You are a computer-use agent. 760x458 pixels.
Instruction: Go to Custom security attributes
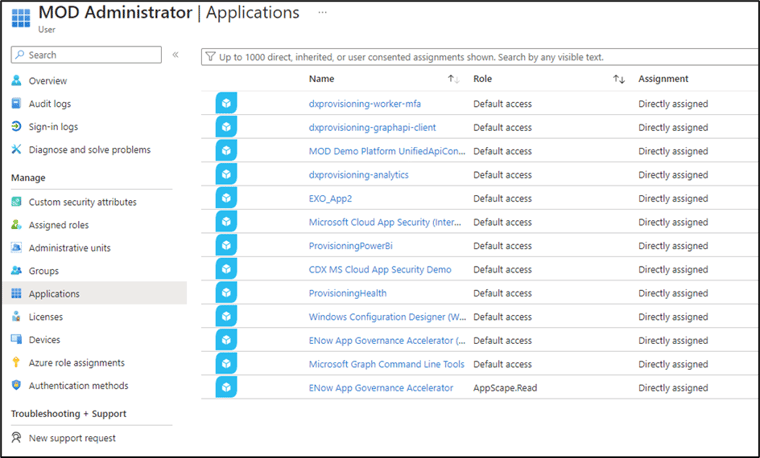[82, 202]
